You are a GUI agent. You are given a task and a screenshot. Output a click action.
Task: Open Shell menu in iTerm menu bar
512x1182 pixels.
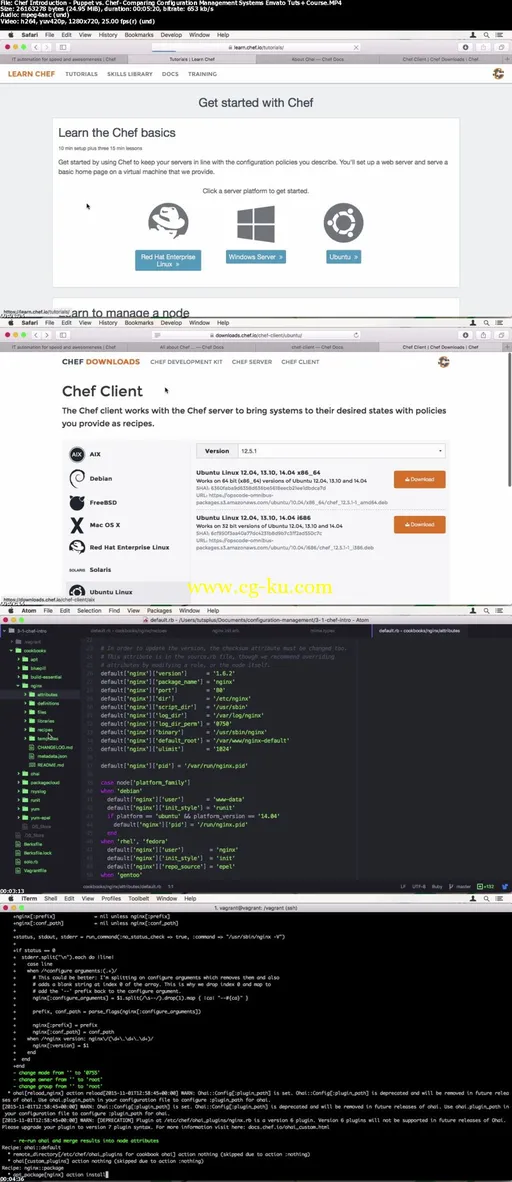[51, 899]
